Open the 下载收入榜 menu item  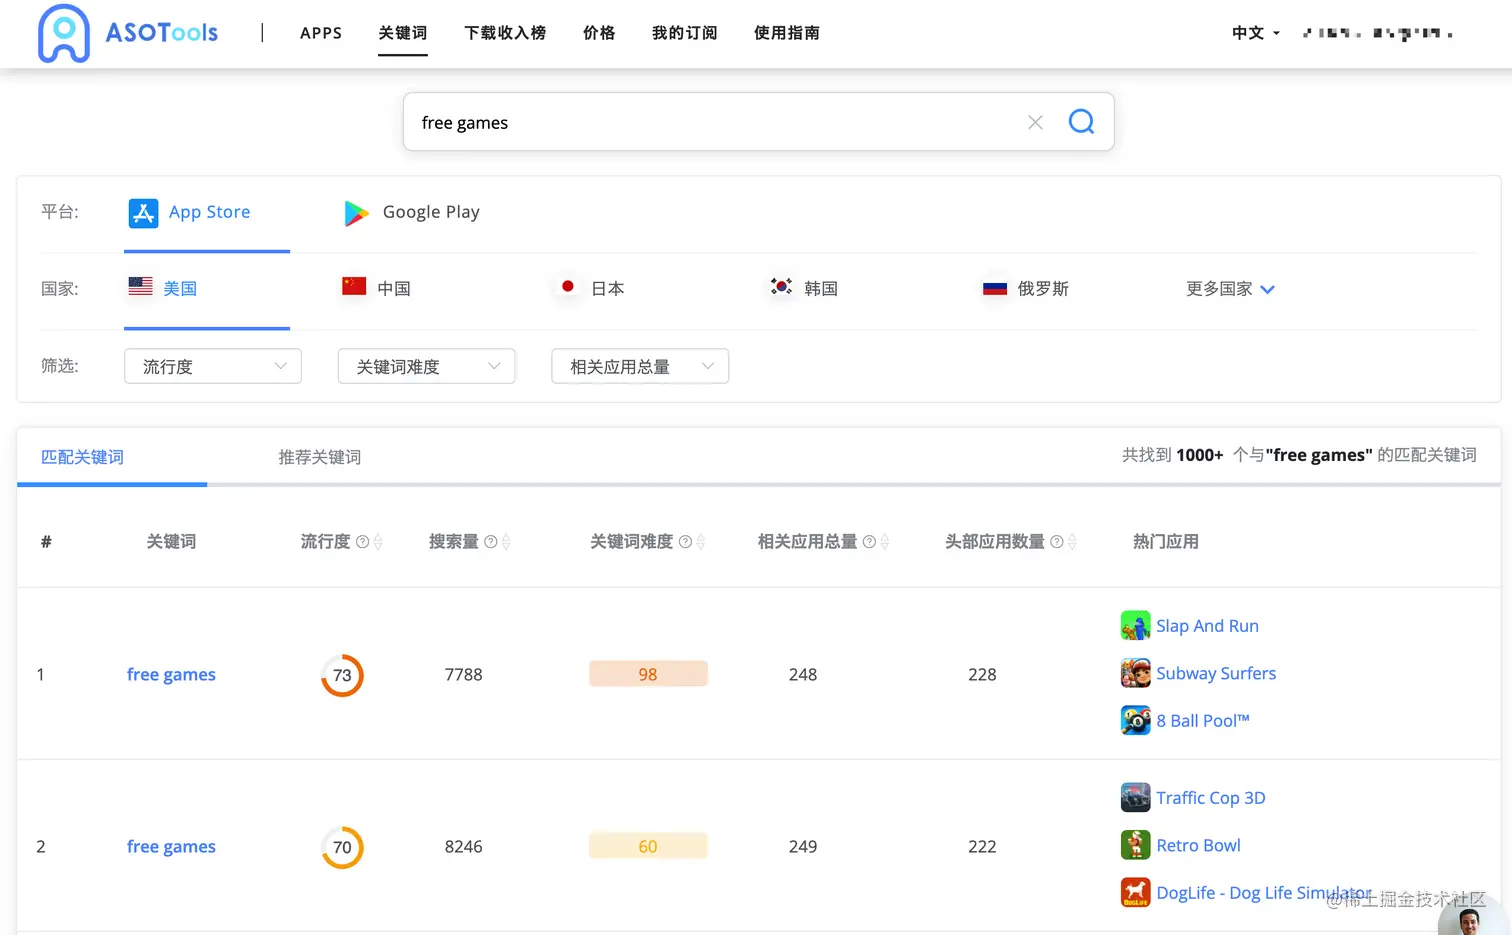tap(505, 33)
